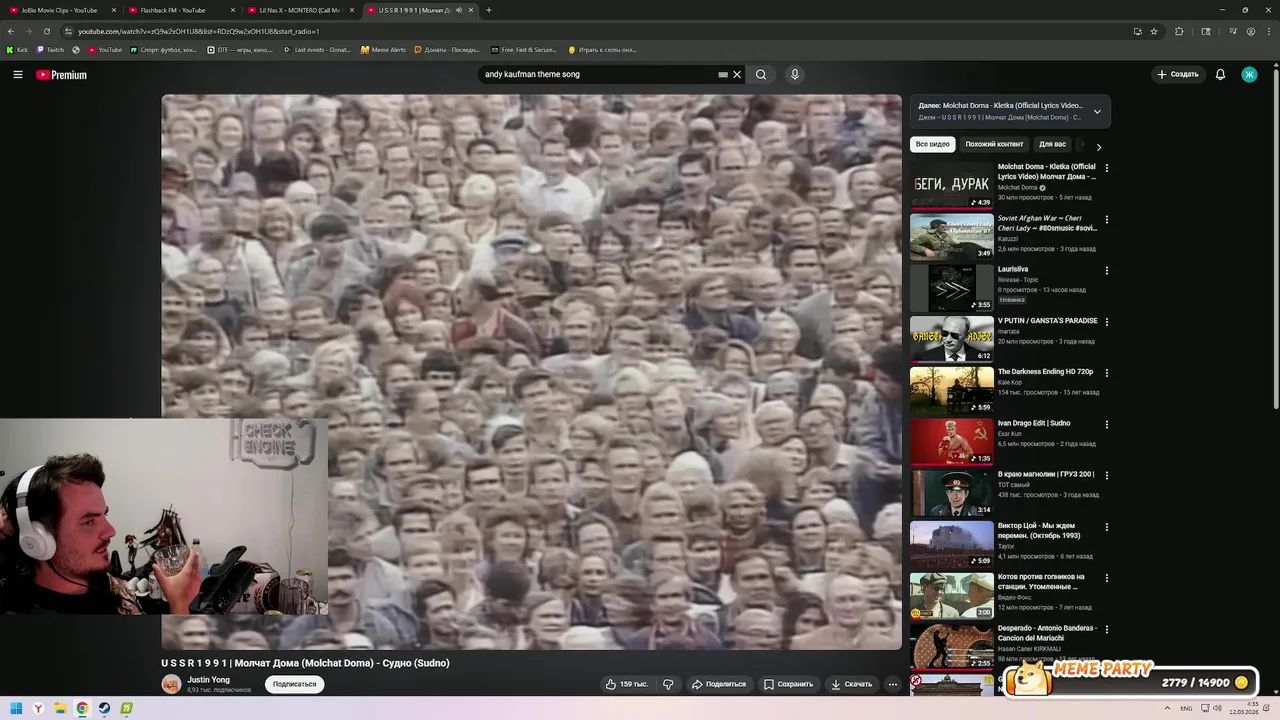Screen dimensions: 1280x720
Task: Open Yandex browser from the taskbar
Action: tap(38, 708)
